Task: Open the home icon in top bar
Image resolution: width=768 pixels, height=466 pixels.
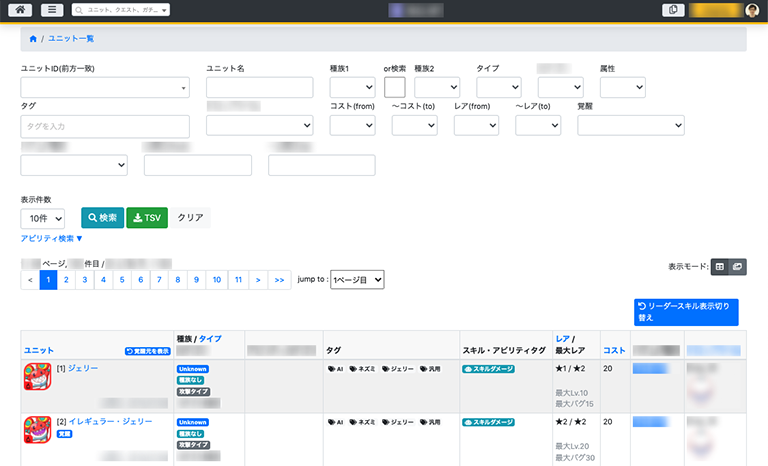Action: point(20,10)
